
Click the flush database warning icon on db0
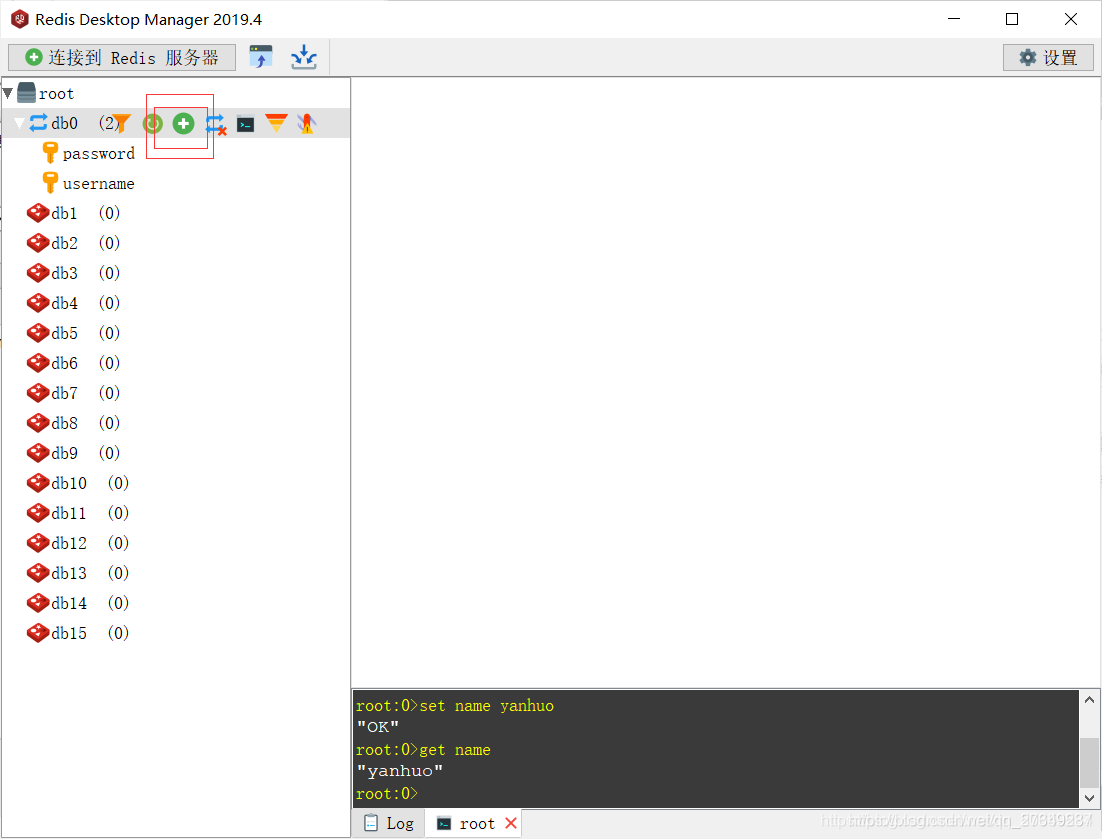click(306, 124)
